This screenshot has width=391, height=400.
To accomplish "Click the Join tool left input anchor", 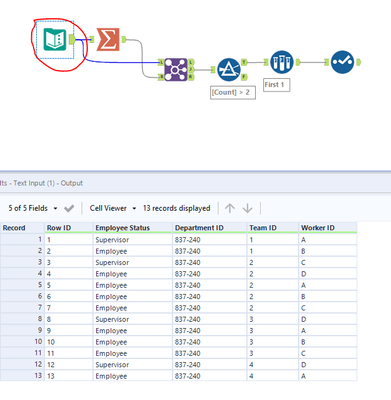I will [x=161, y=62].
